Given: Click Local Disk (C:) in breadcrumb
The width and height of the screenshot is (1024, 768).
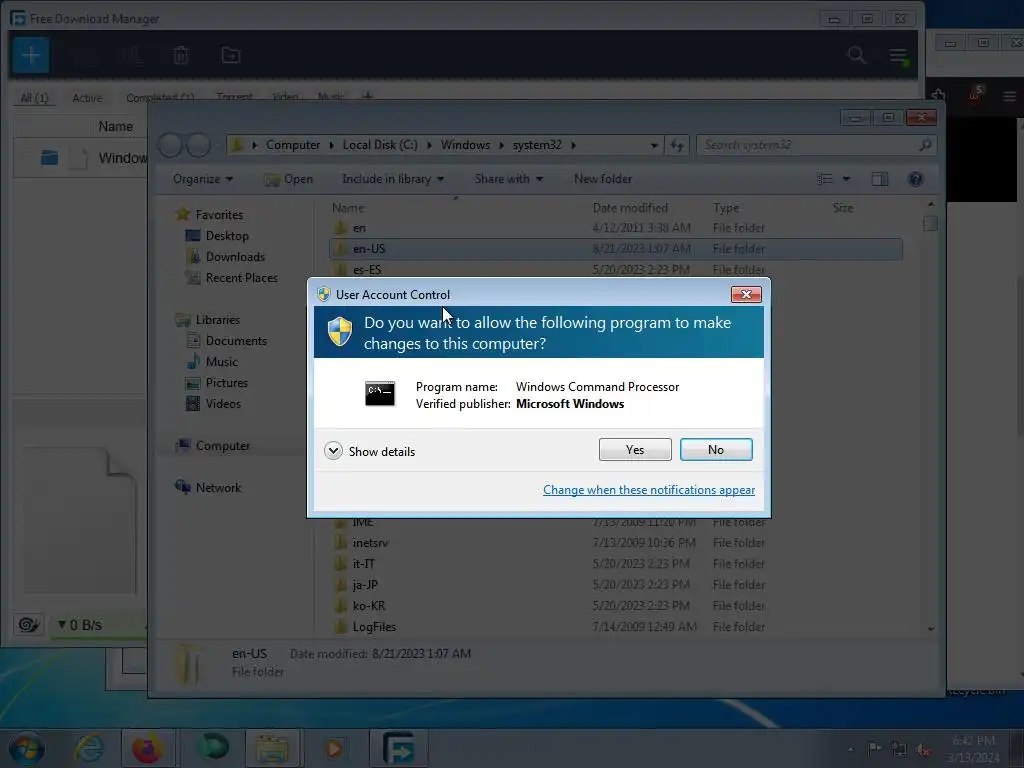Looking at the screenshot, I should (x=379, y=145).
